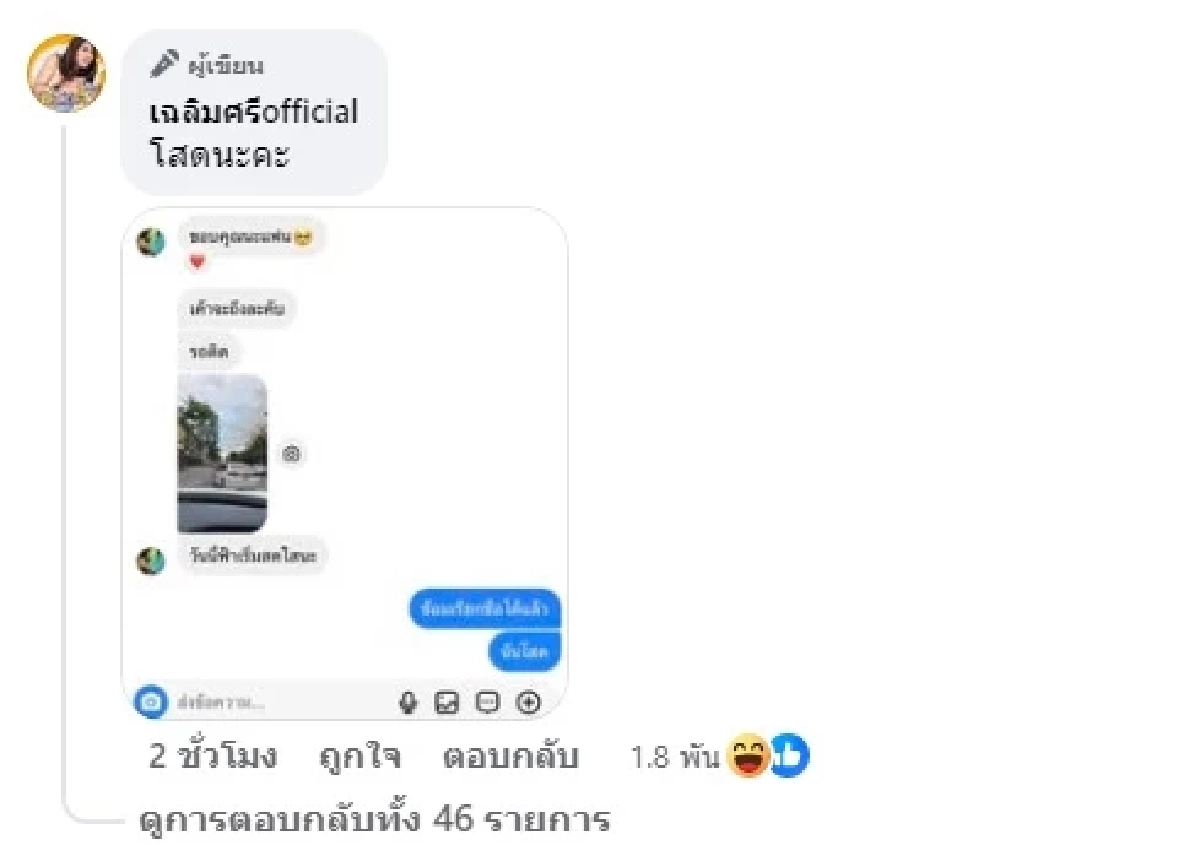
Task: Click the pencil author badge icon
Action: click(x=164, y=64)
